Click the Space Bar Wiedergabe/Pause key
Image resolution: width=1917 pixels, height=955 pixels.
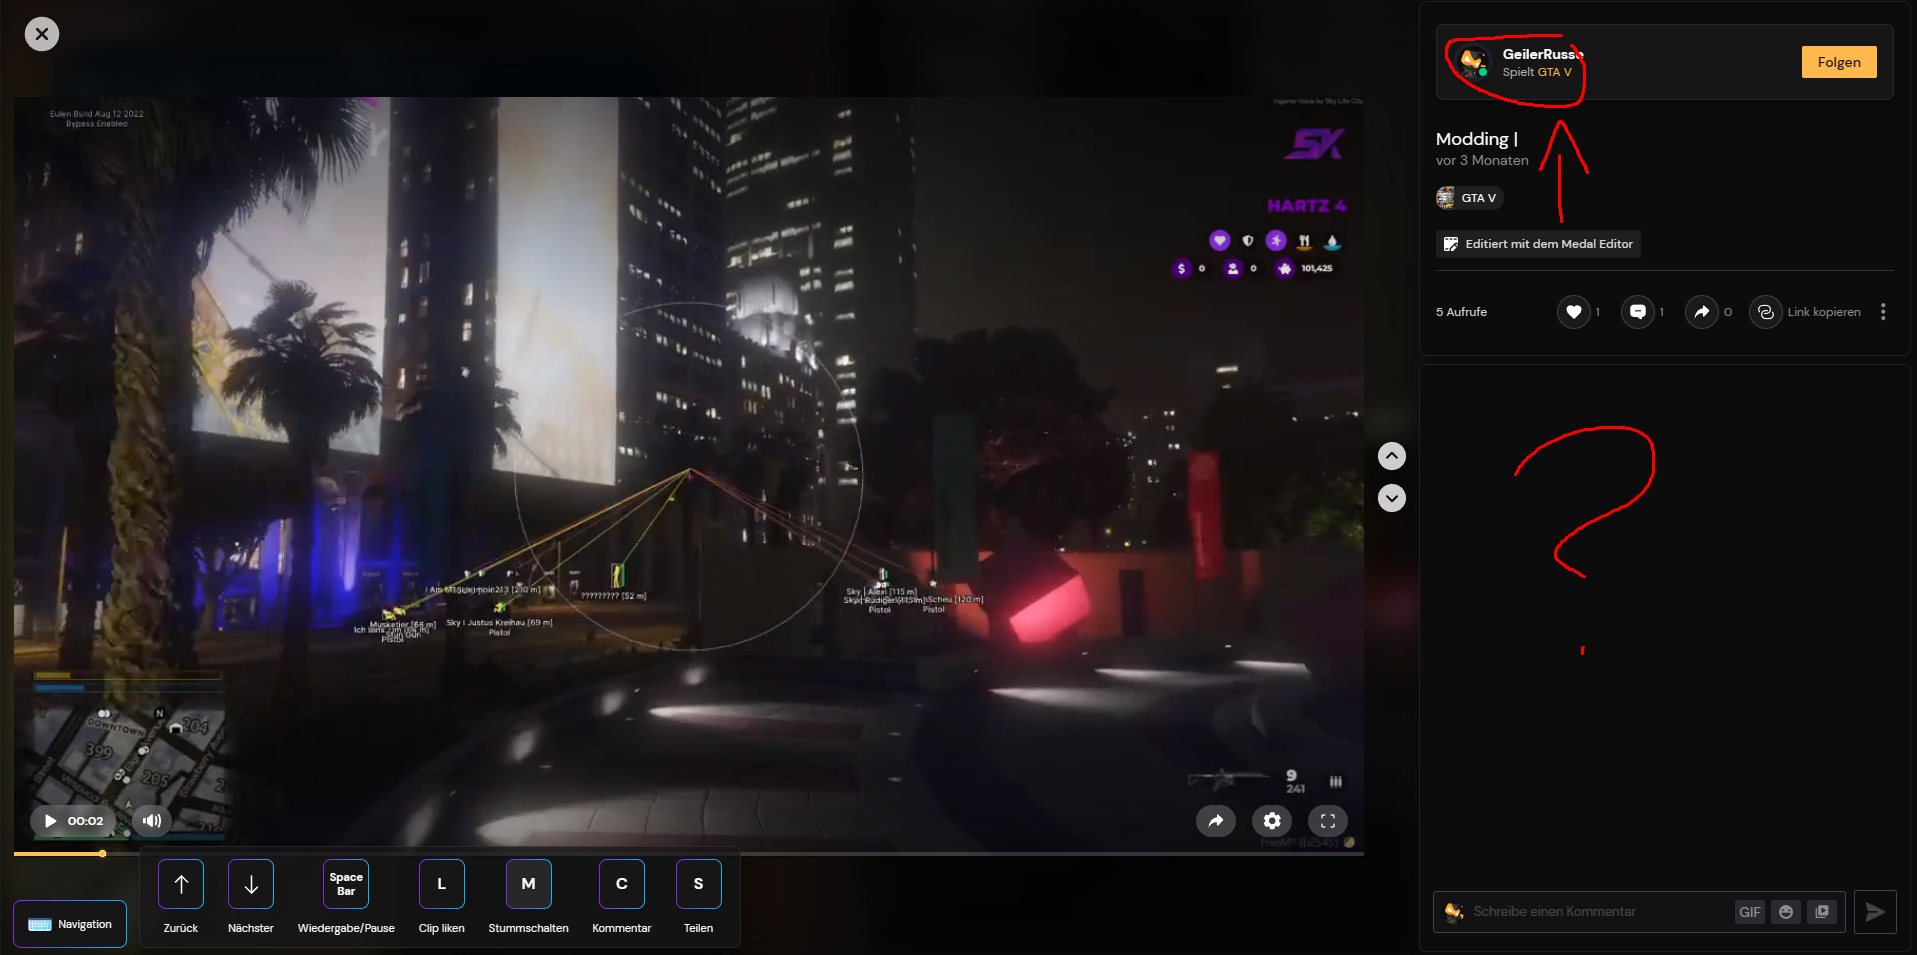coord(346,884)
